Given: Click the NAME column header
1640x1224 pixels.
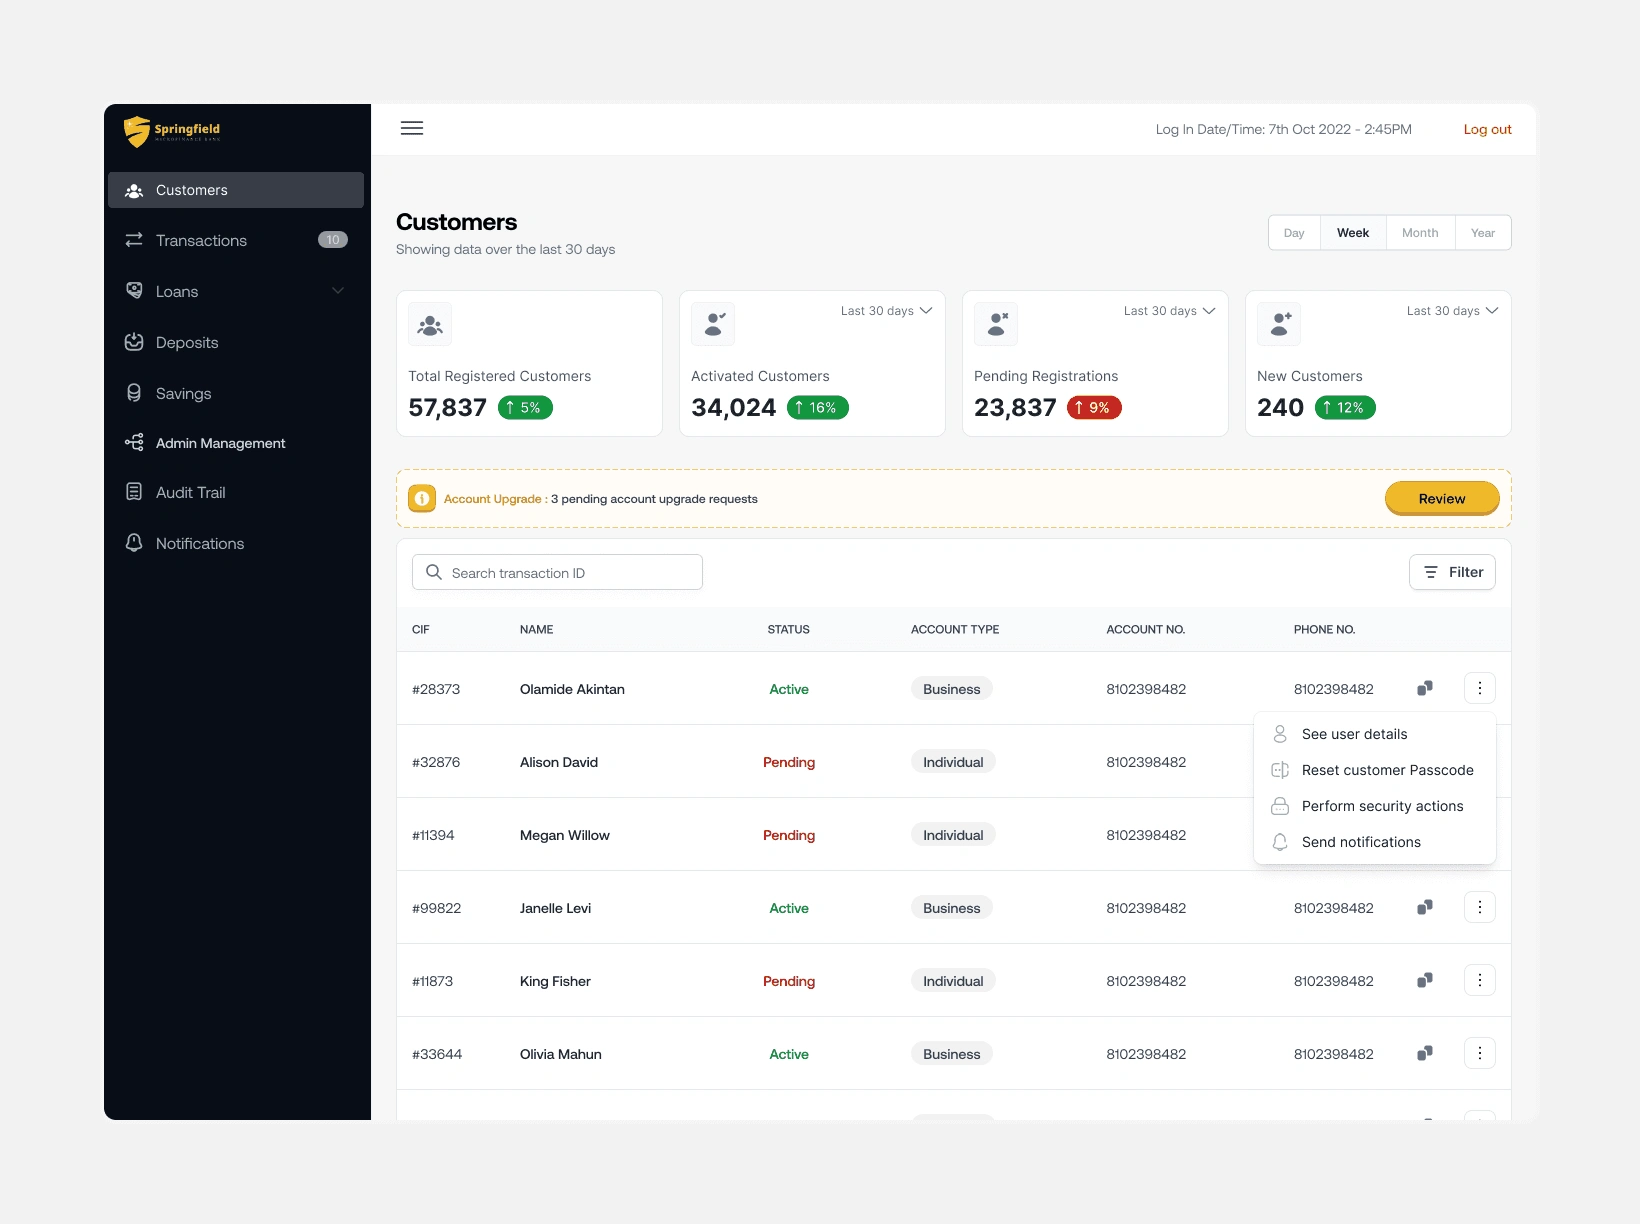Looking at the screenshot, I should (536, 629).
